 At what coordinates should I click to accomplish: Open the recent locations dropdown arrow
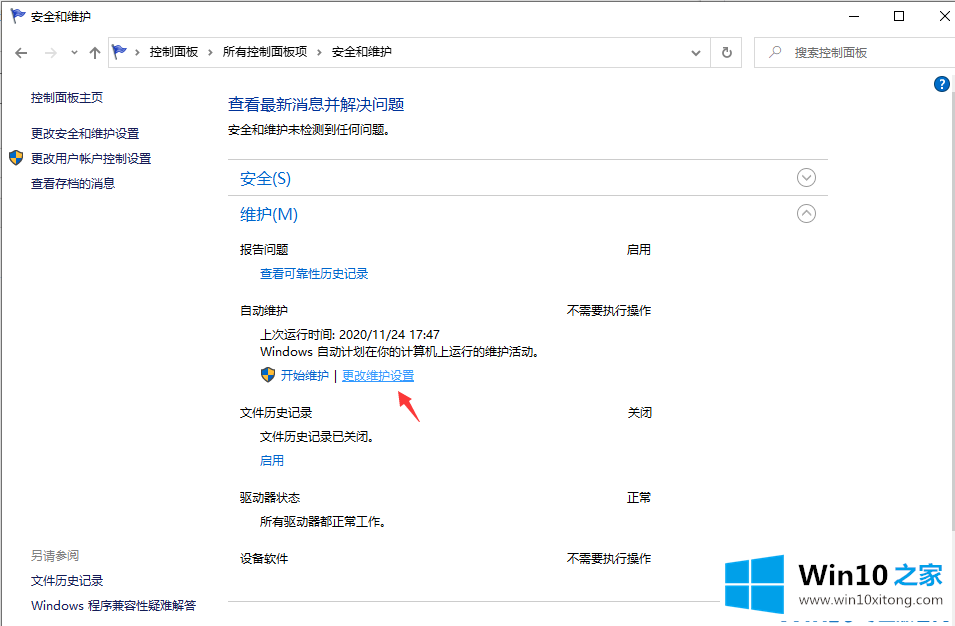[74, 53]
